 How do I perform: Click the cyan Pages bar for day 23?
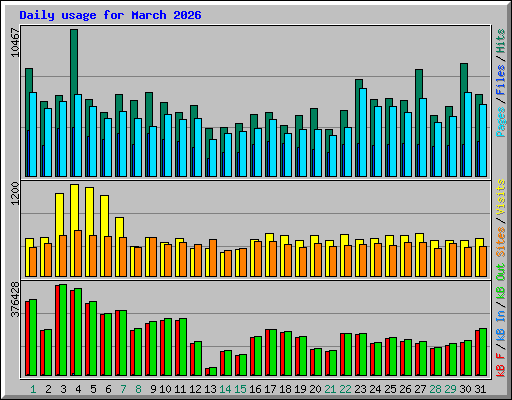[363, 132]
